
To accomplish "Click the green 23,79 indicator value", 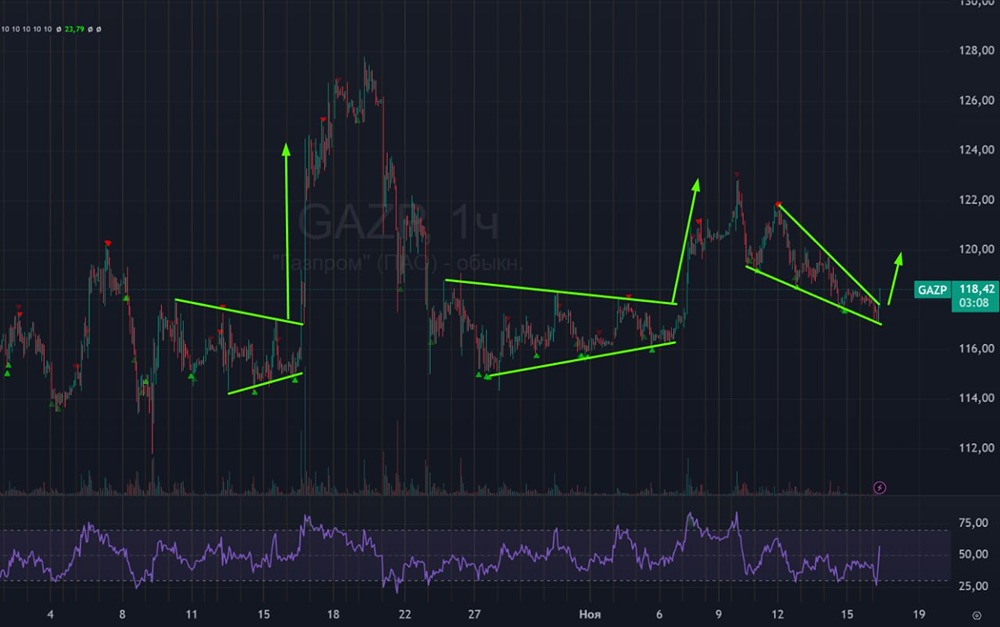I will click(75, 29).
